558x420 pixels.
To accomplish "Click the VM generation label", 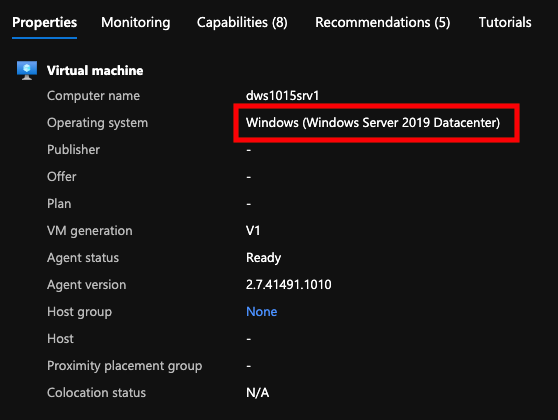I will point(90,231).
